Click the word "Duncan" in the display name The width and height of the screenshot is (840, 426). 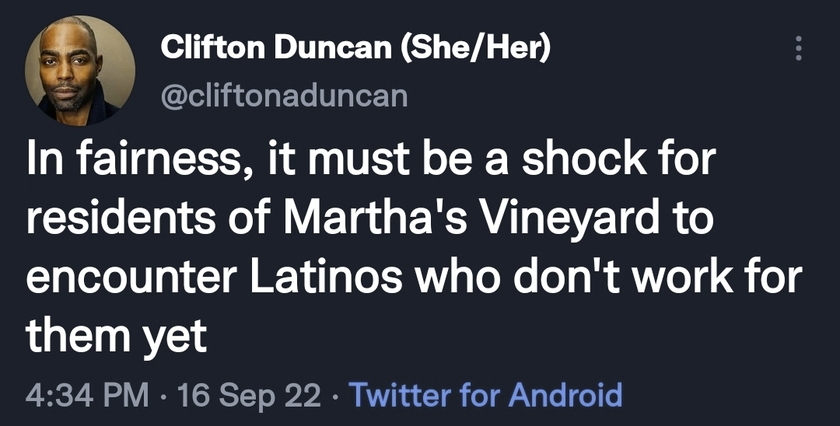coord(333,49)
